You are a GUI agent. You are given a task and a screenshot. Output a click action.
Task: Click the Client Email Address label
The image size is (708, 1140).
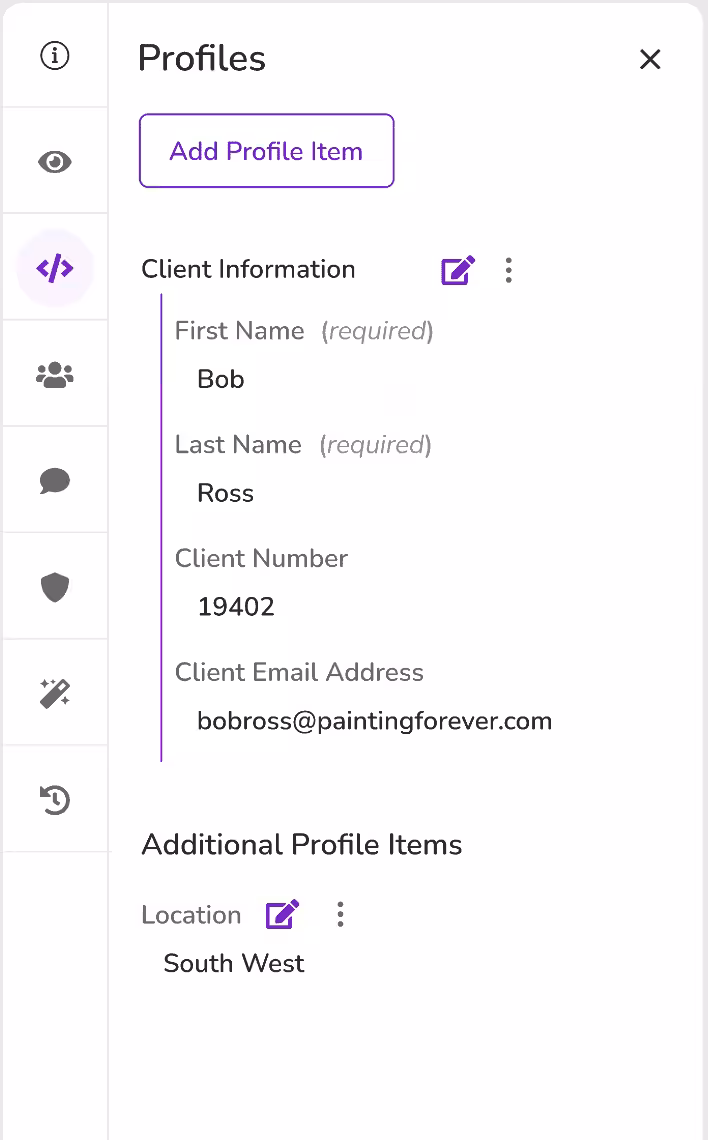pos(299,673)
